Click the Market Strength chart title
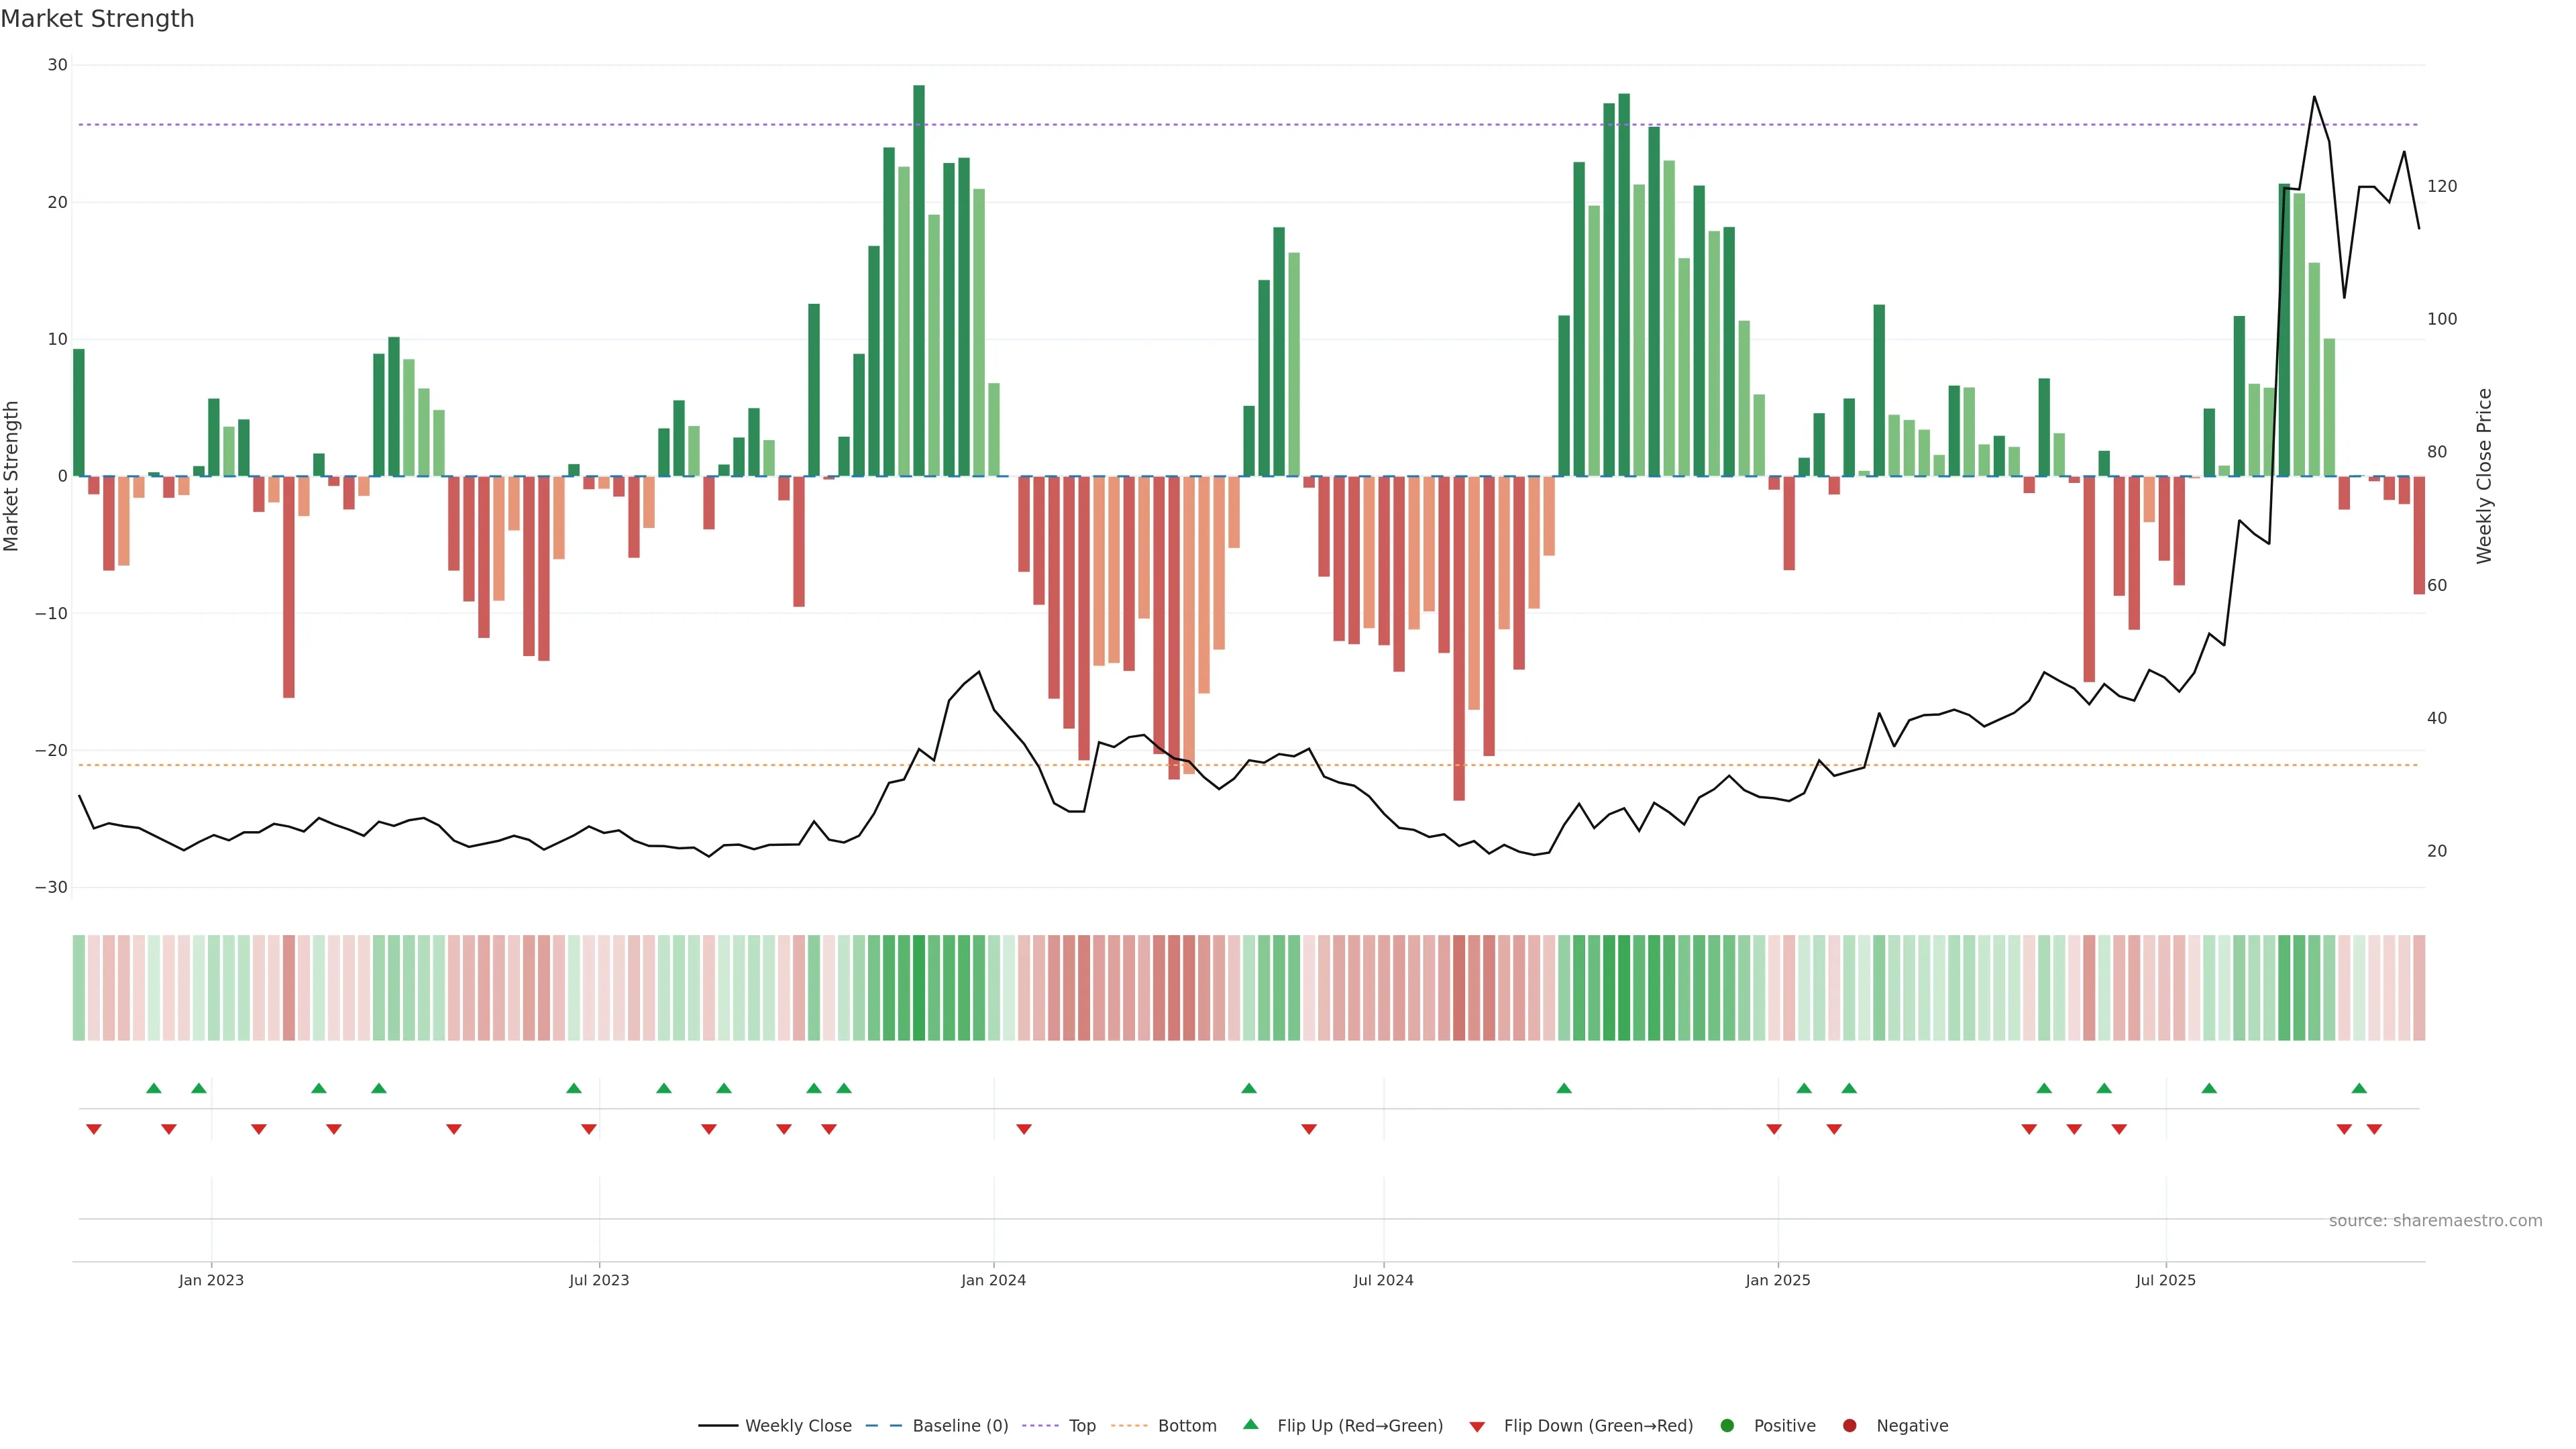The height and width of the screenshot is (1449, 2576). 97,19
